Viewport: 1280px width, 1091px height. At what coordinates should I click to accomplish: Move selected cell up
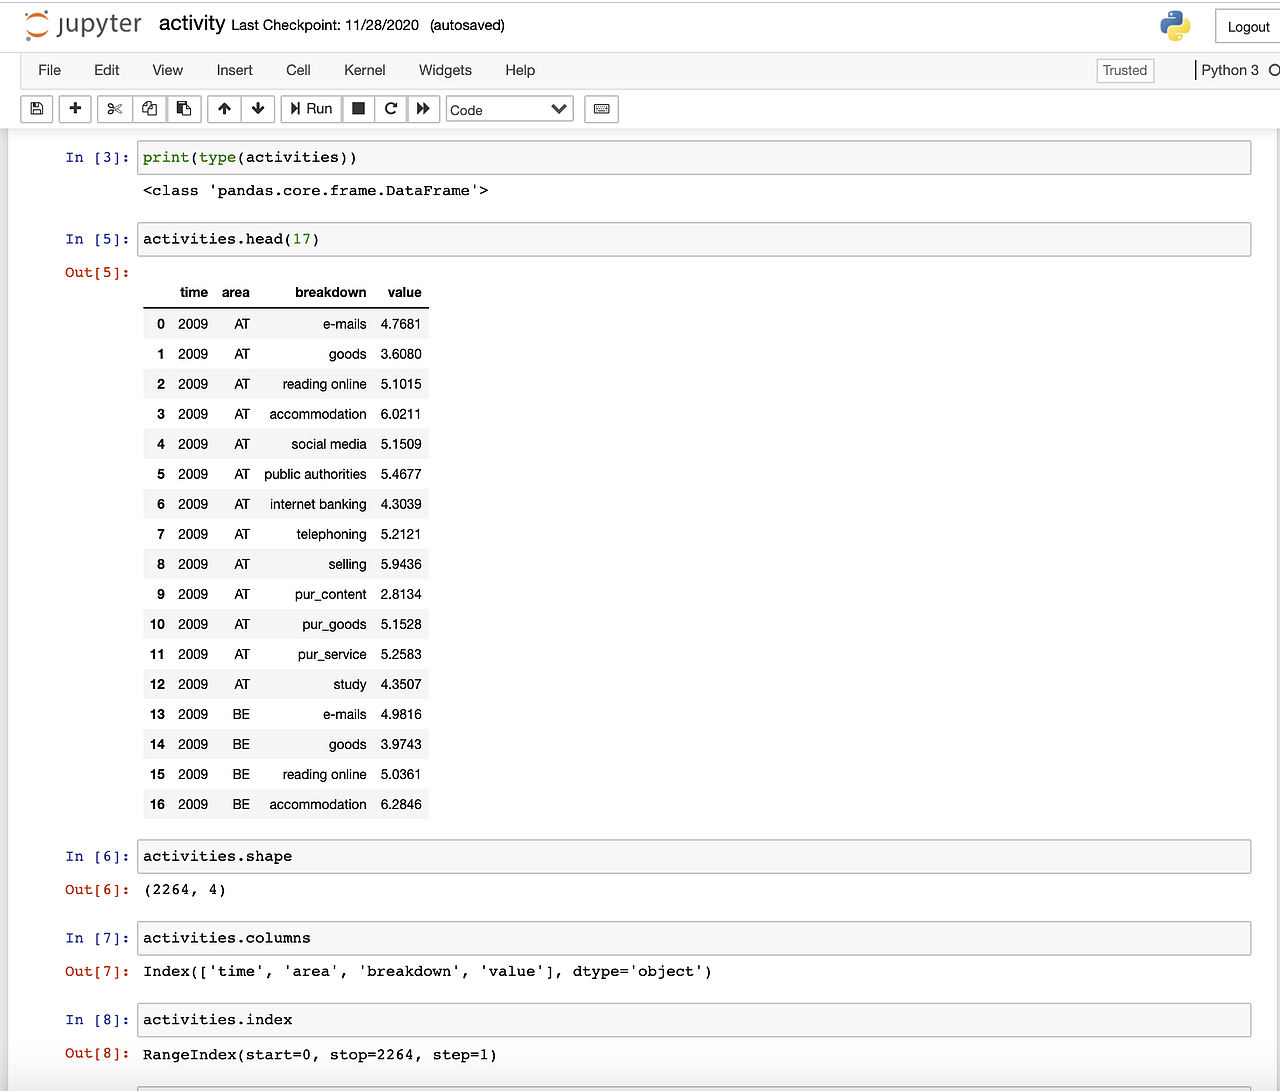(x=224, y=109)
